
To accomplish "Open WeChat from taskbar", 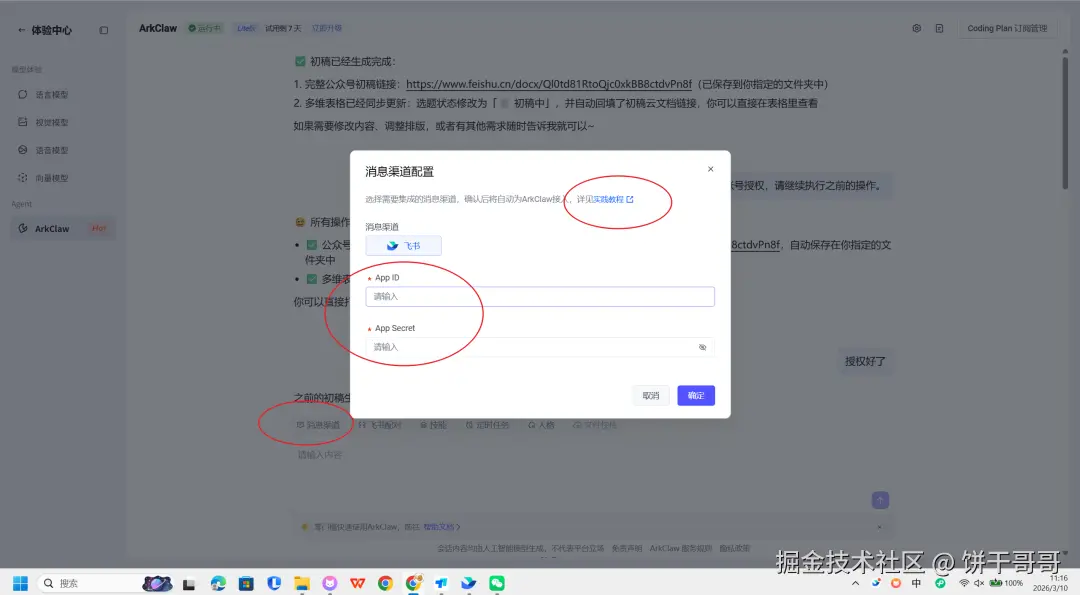I will click(497, 583).
